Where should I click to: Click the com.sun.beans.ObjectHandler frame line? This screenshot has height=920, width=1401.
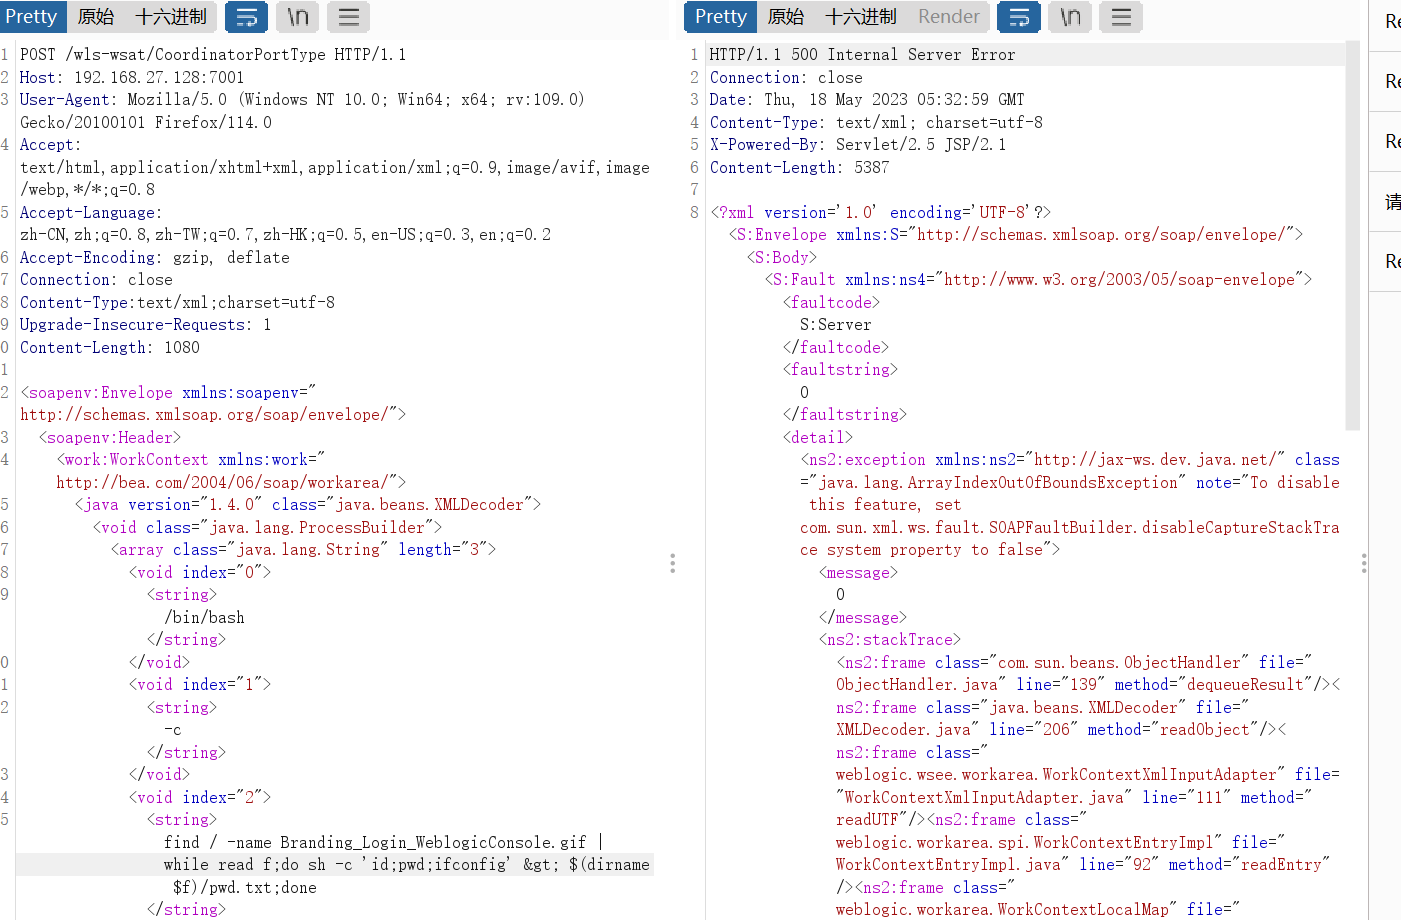point(1074,663)
